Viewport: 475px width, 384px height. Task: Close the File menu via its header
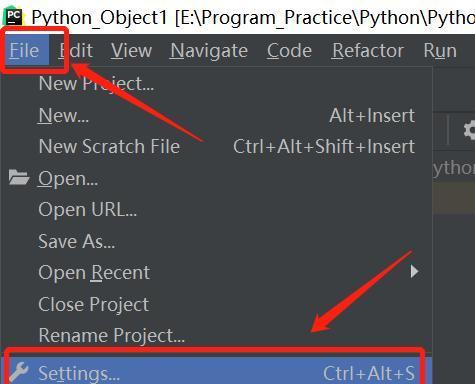click(x=24, y=51)
